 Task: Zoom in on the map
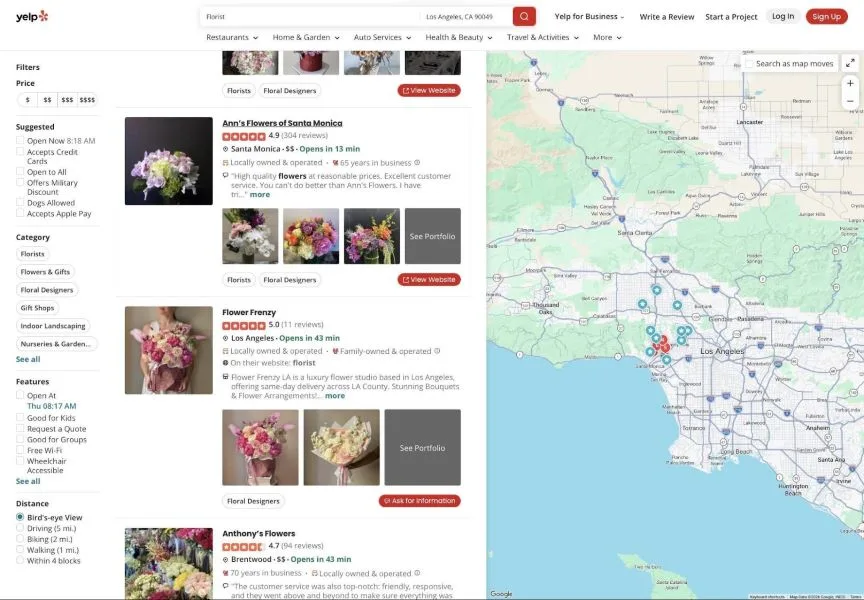(x=850, y=83)
